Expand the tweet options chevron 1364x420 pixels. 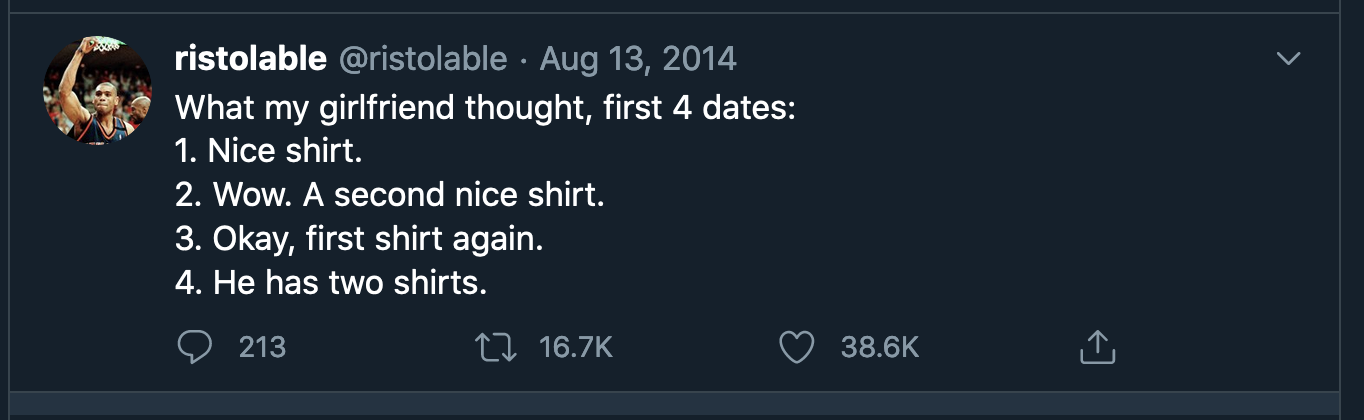point(1289,59)
